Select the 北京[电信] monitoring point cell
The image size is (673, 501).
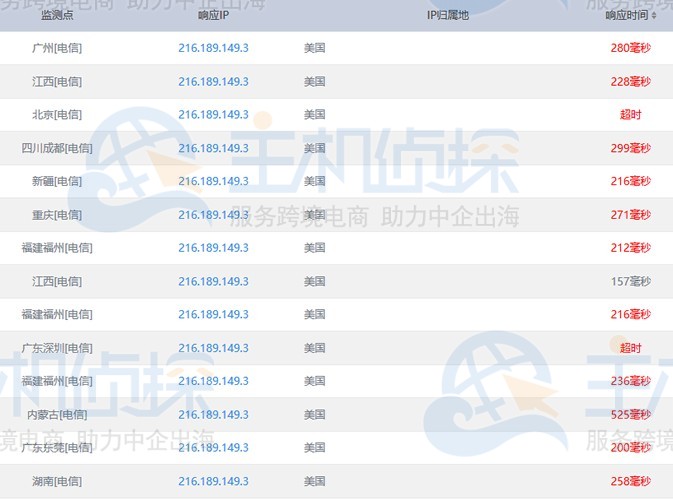(57, 115)
